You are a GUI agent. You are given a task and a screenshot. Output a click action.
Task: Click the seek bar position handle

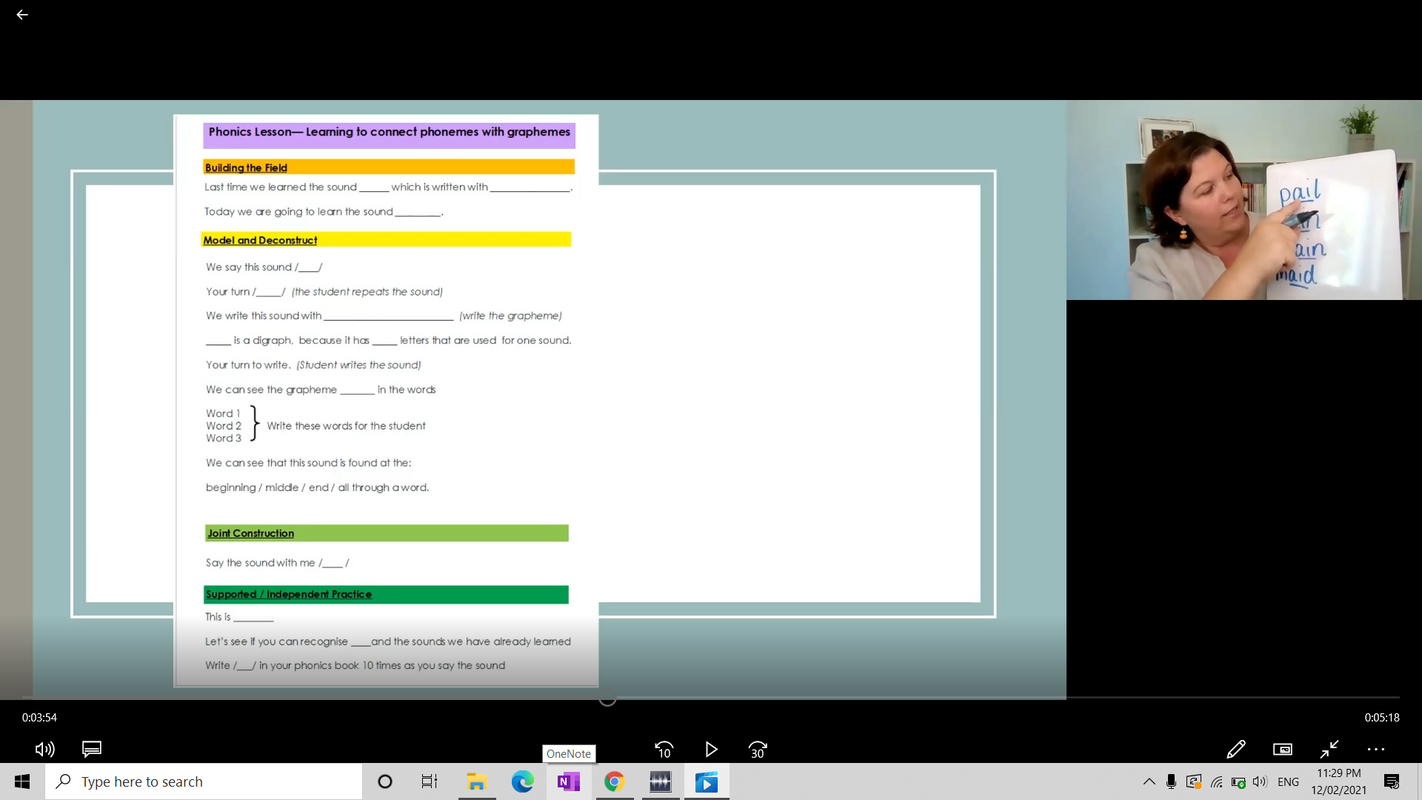(x=607, y=698)
